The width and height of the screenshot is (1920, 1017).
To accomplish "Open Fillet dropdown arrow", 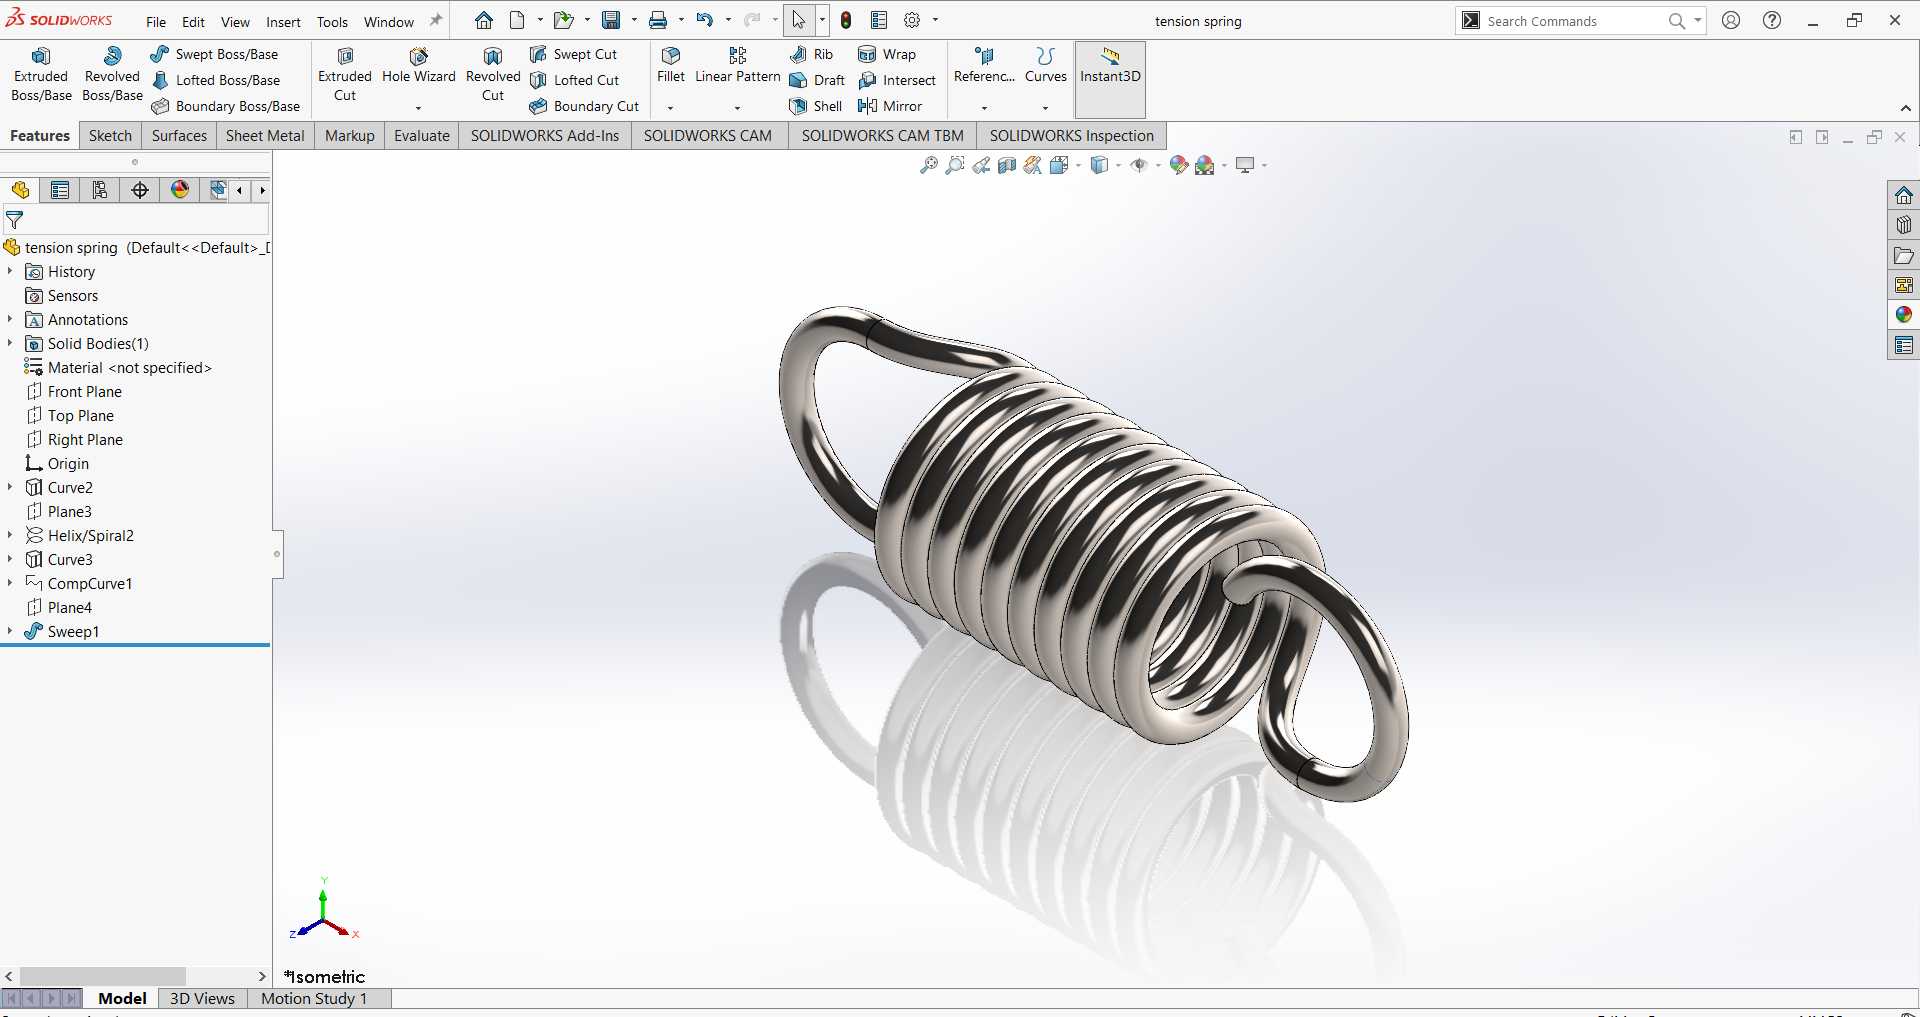I will point(671,107).
